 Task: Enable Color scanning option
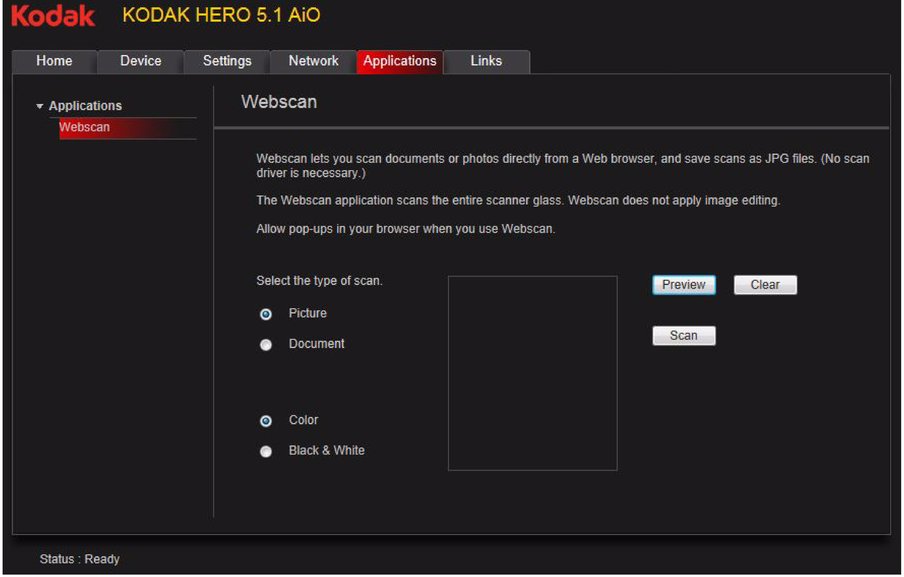pos(266,421)
